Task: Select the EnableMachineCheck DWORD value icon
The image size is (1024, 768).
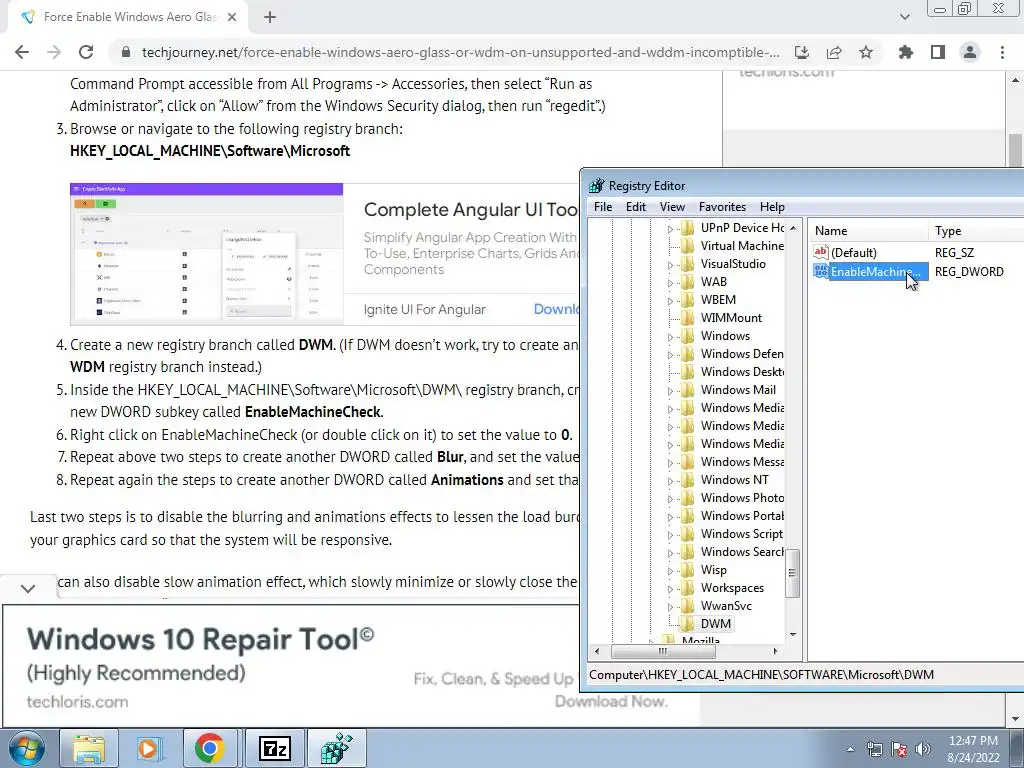Action: coord(821,271)
